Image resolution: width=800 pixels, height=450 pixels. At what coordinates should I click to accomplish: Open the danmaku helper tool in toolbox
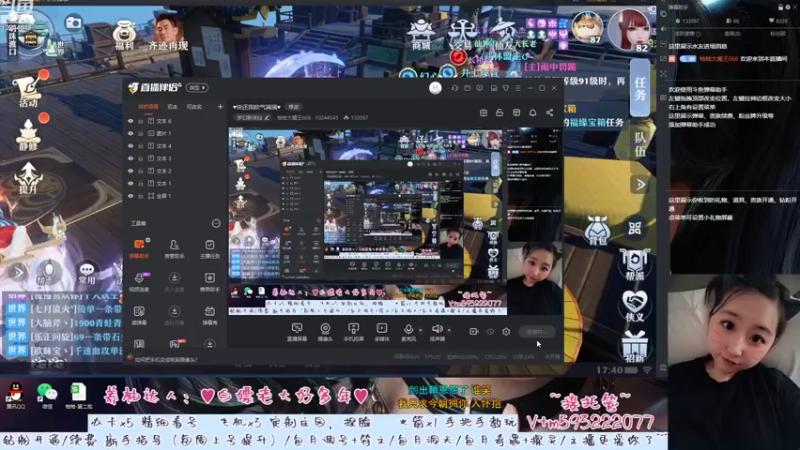(x=139, y=248)
